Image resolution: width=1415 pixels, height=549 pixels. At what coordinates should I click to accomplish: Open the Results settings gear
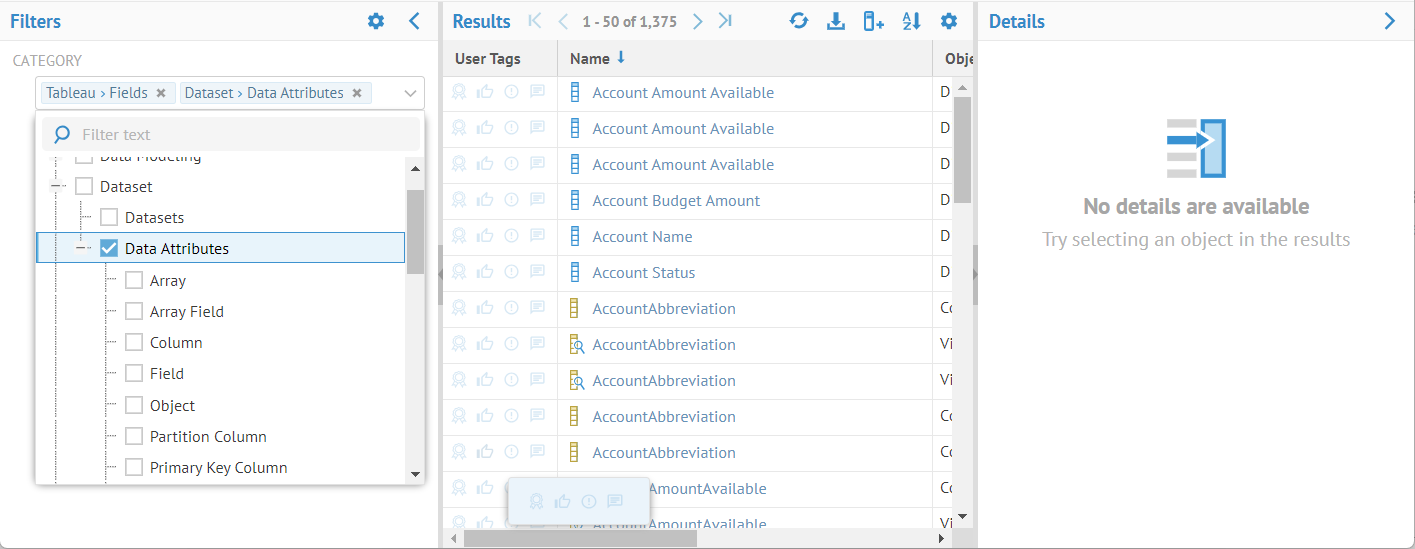point(949,21)
